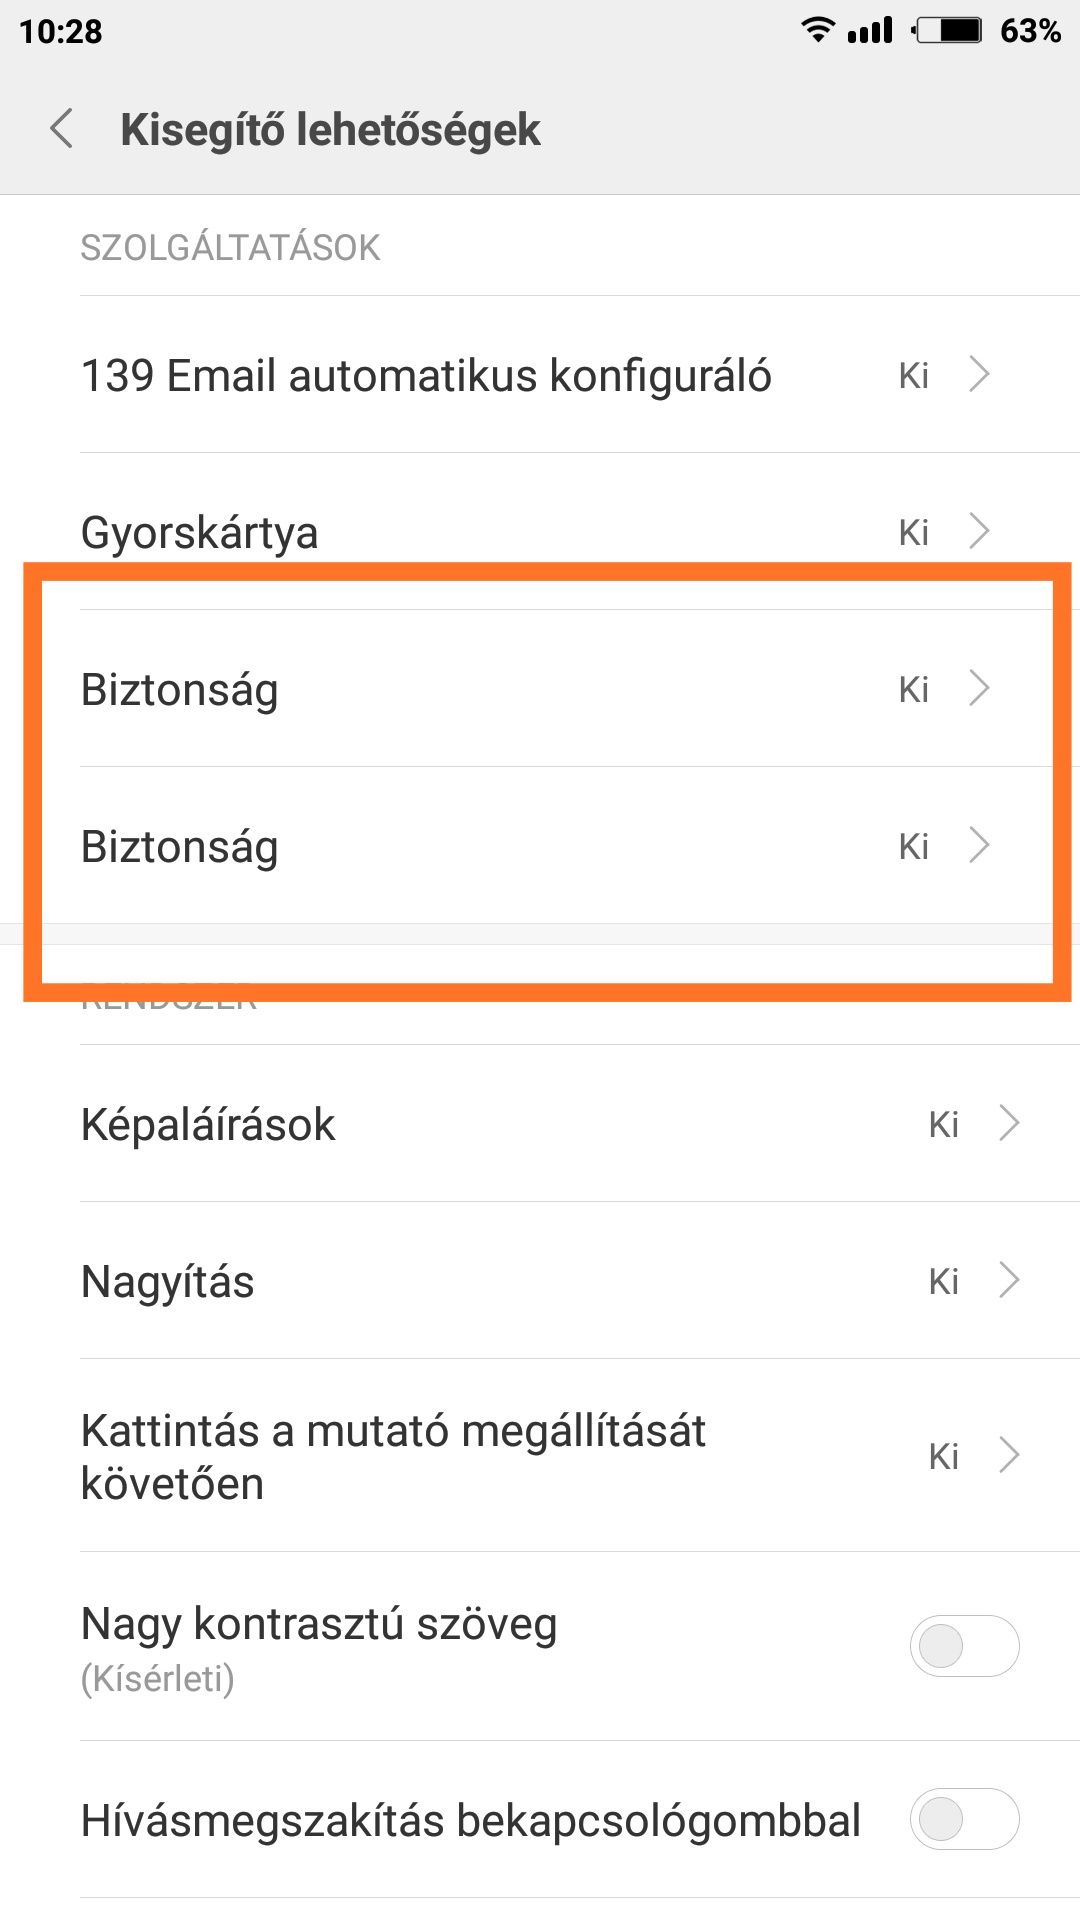Open the Nagyítás setting label

click(x=168, y=1282)
